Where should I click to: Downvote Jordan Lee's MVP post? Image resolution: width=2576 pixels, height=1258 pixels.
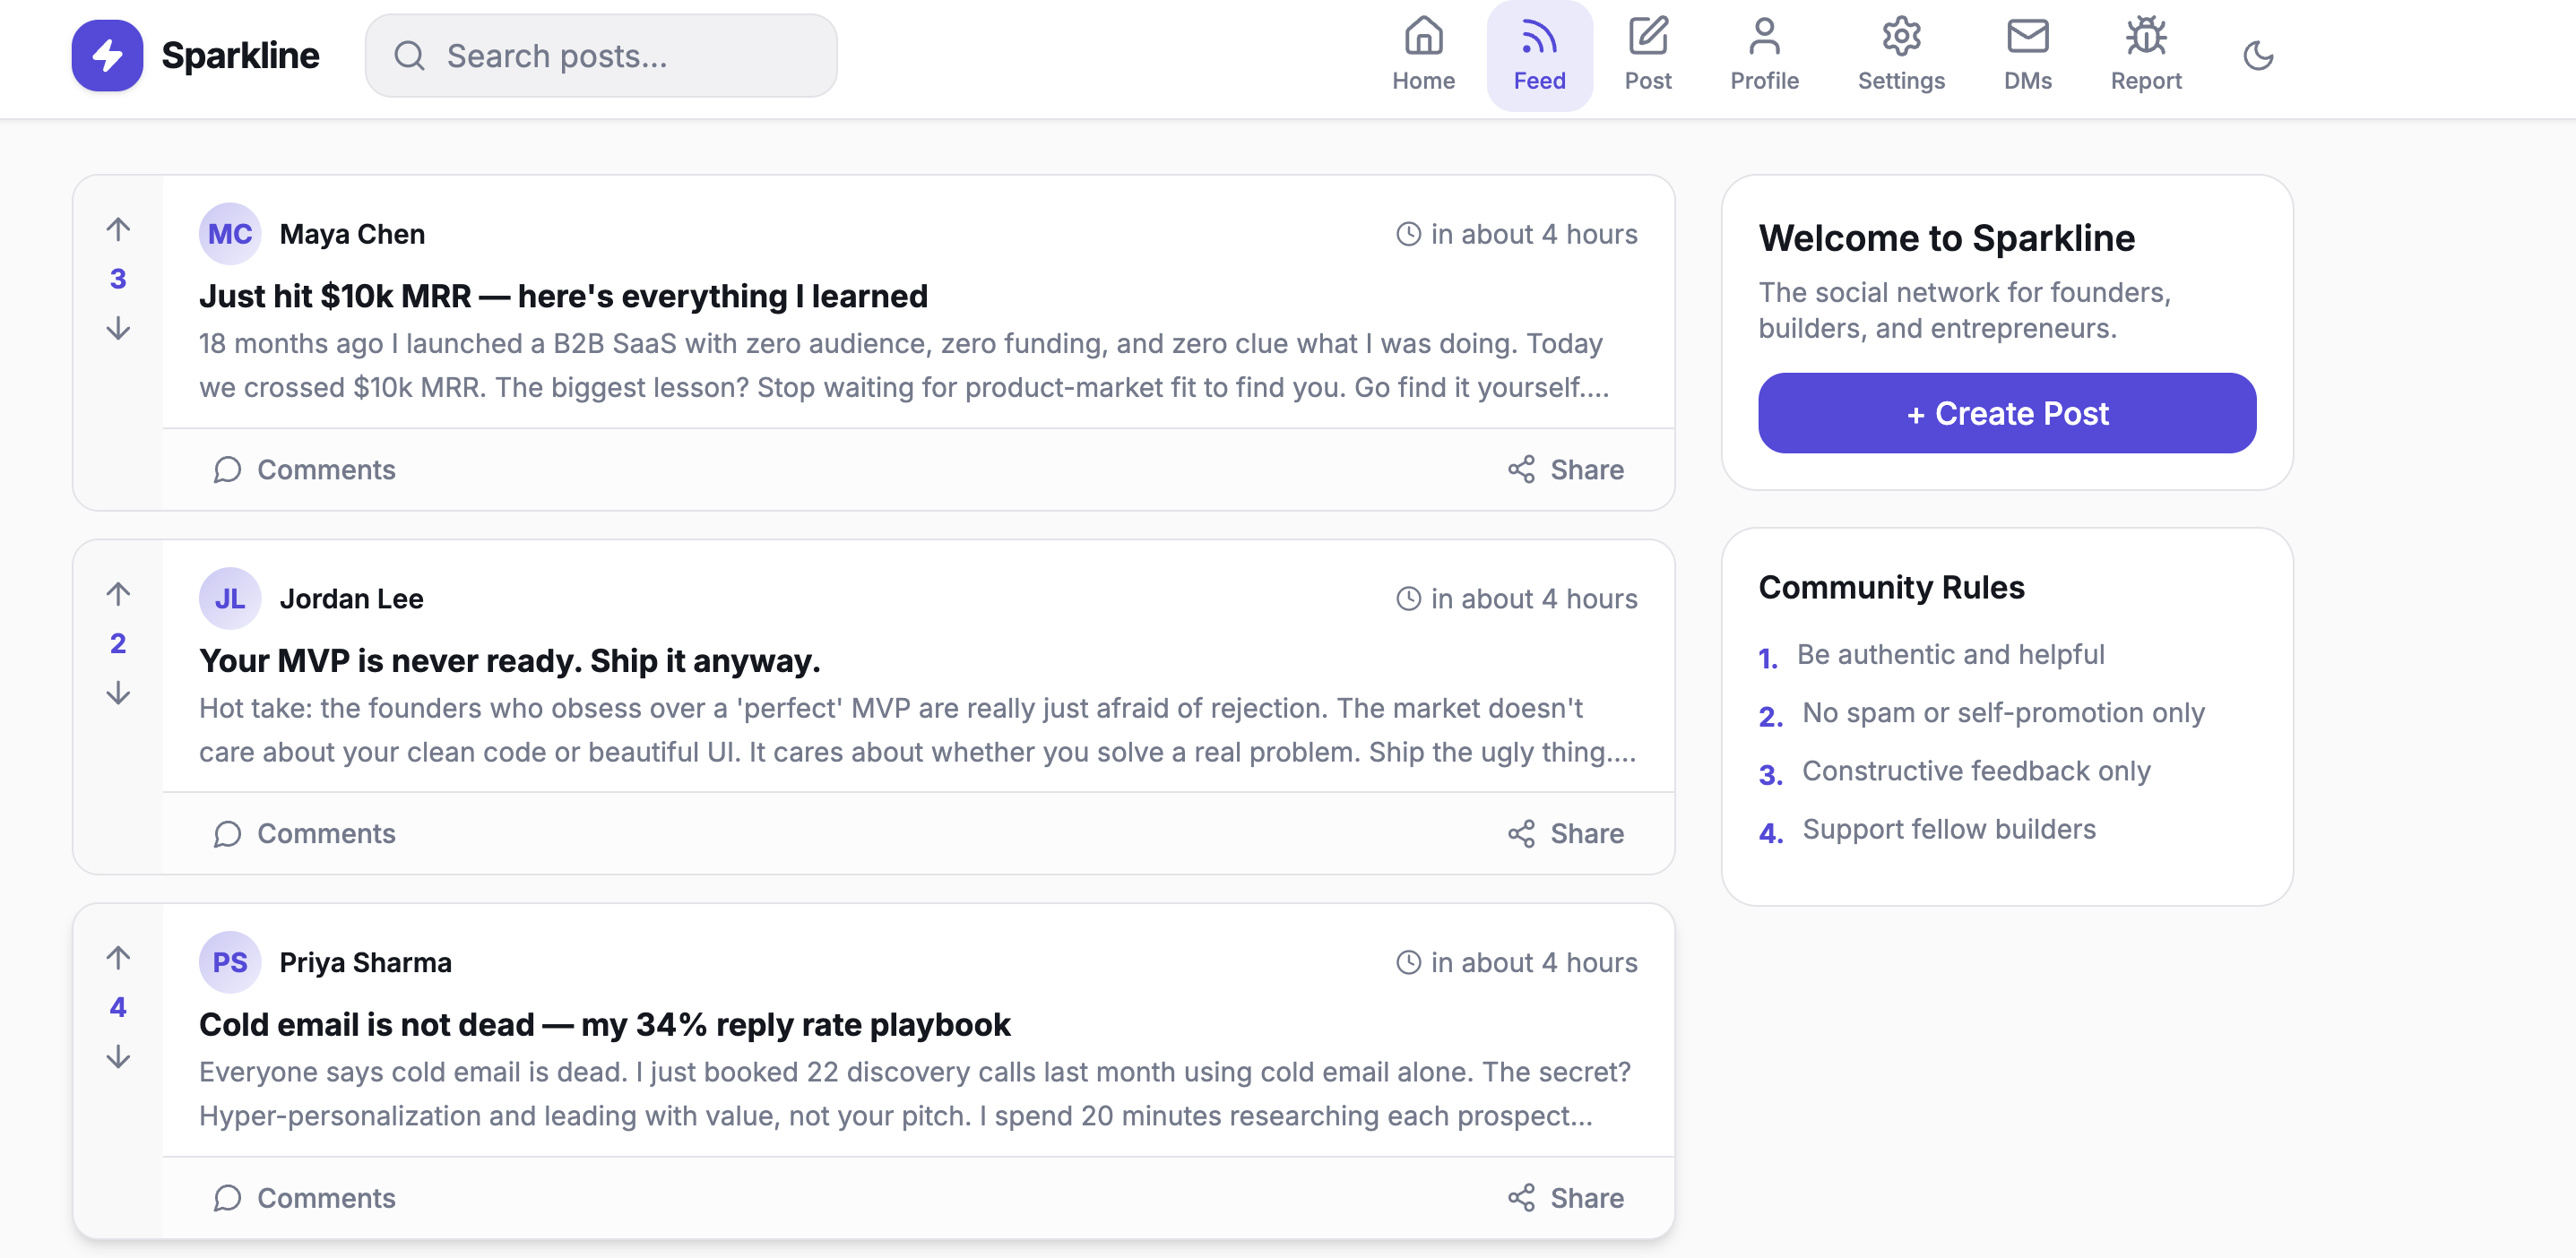pos(118,693)
